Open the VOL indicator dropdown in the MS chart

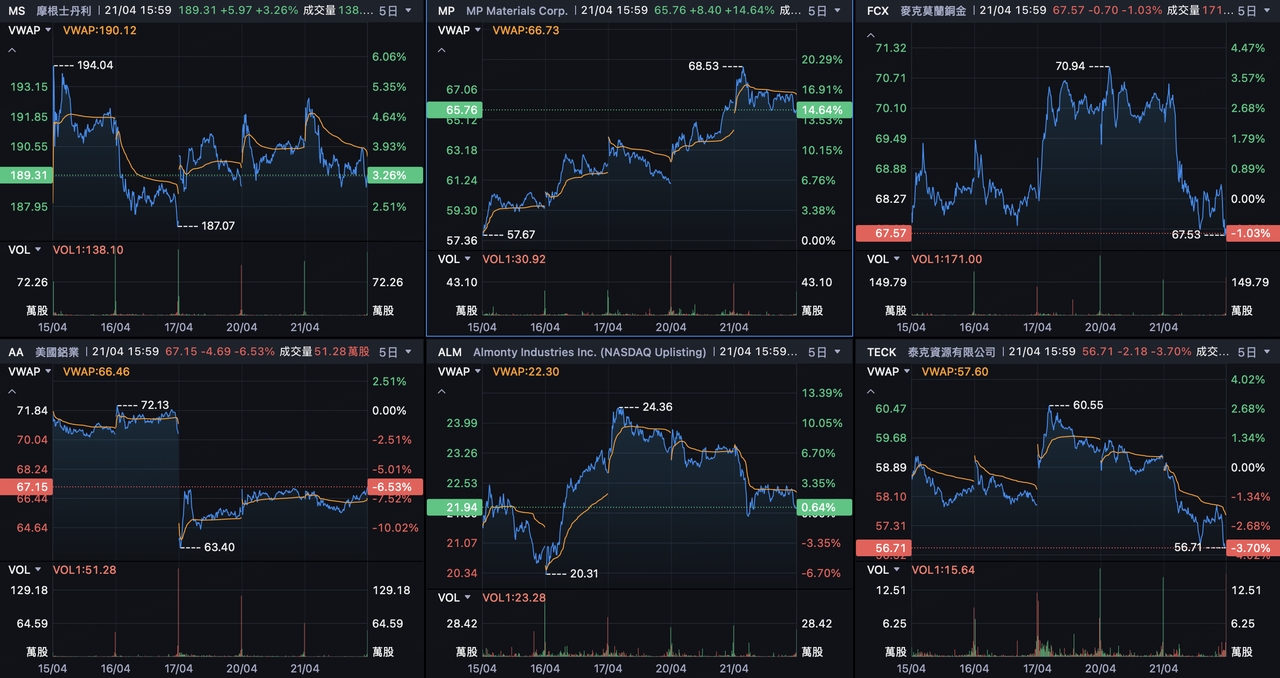tap(25, 250)
